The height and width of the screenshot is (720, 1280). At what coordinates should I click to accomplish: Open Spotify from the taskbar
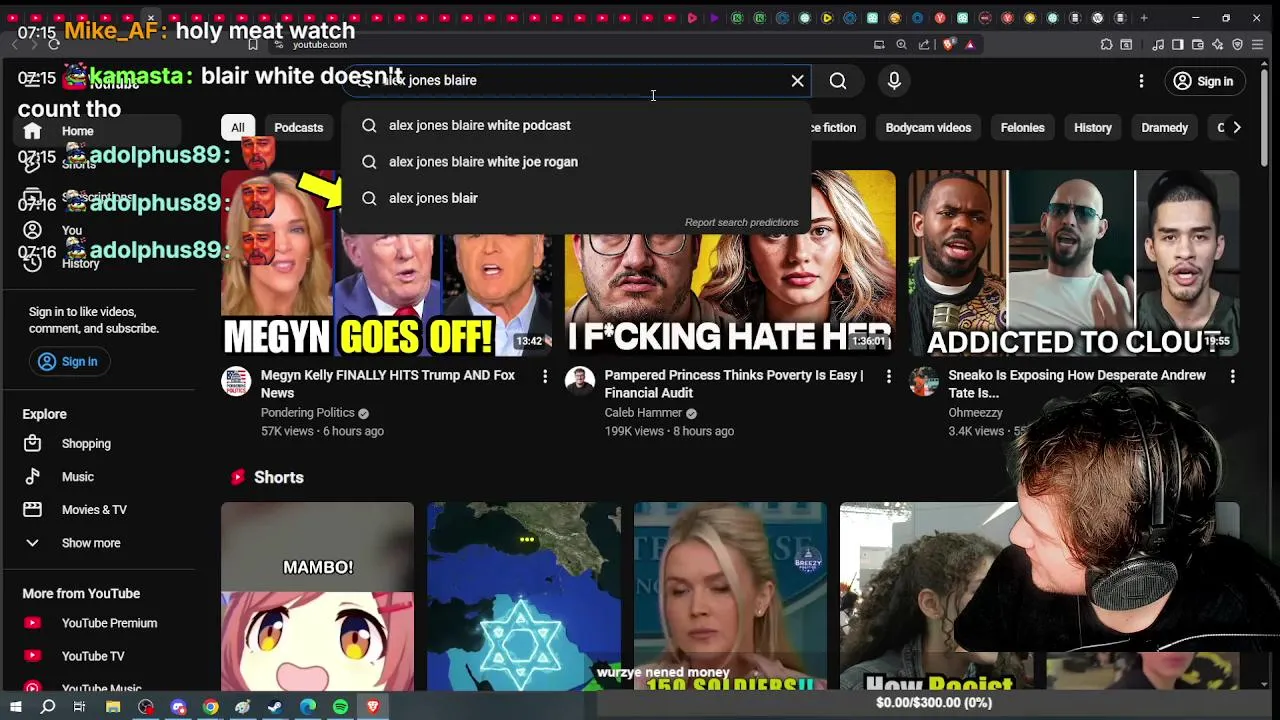coord(340,707)
